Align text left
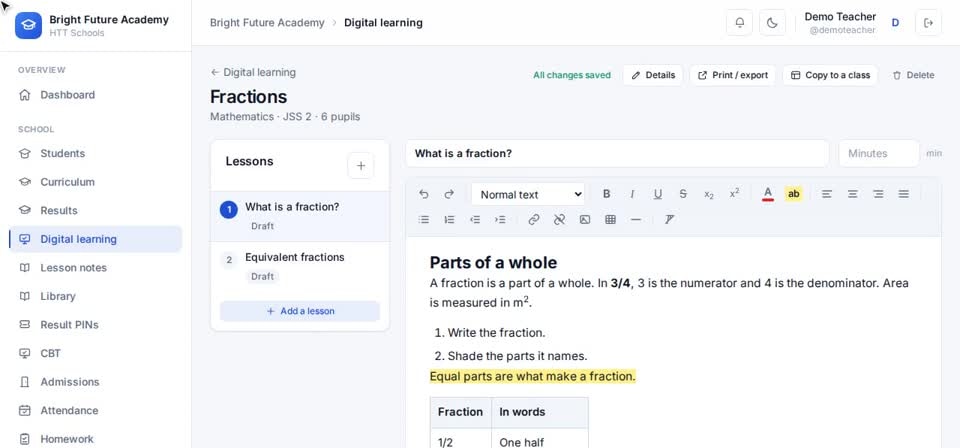The width and height of the screenshot is (960, 448). click(827, 194)
